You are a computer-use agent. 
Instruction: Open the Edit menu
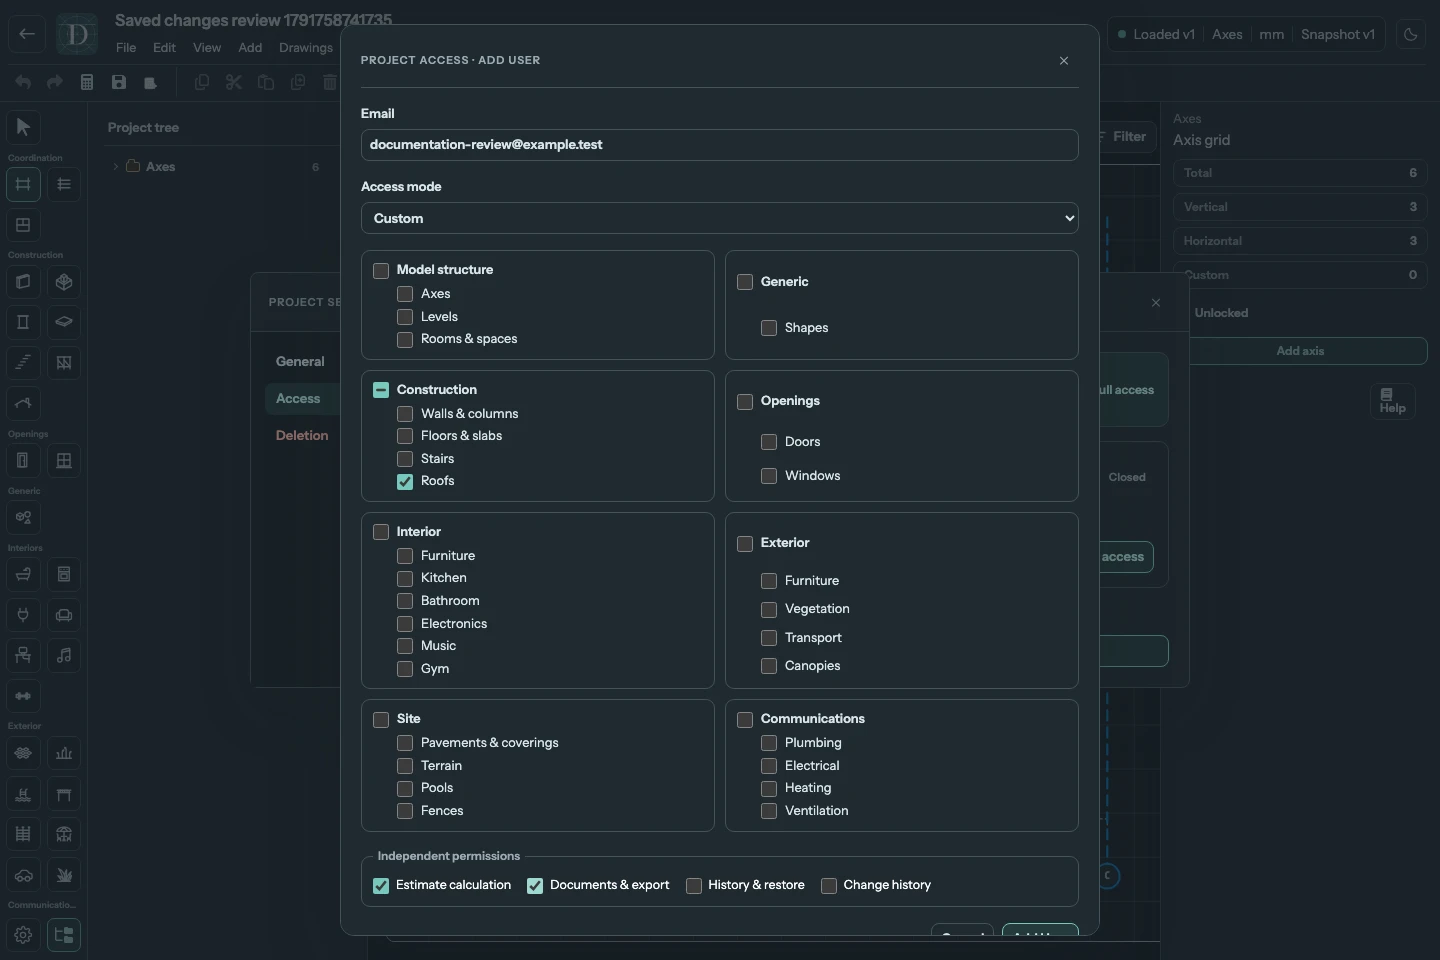point(164,47)
